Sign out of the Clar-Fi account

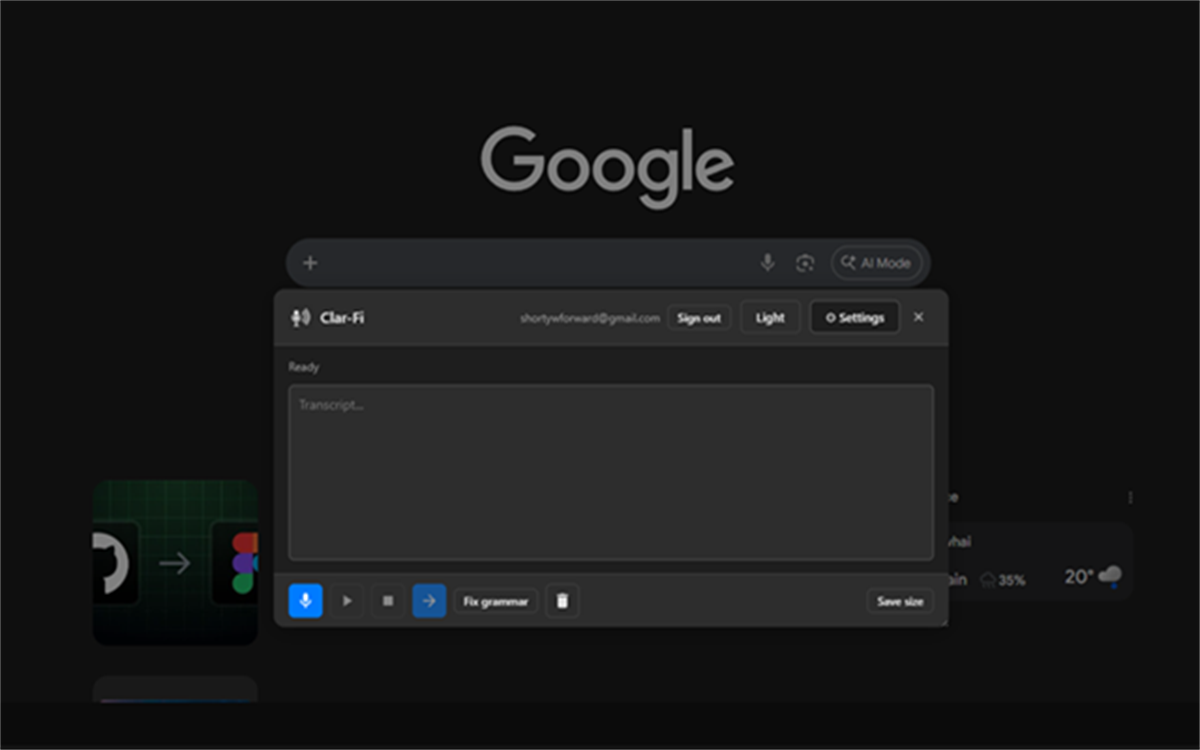point(699,318)
